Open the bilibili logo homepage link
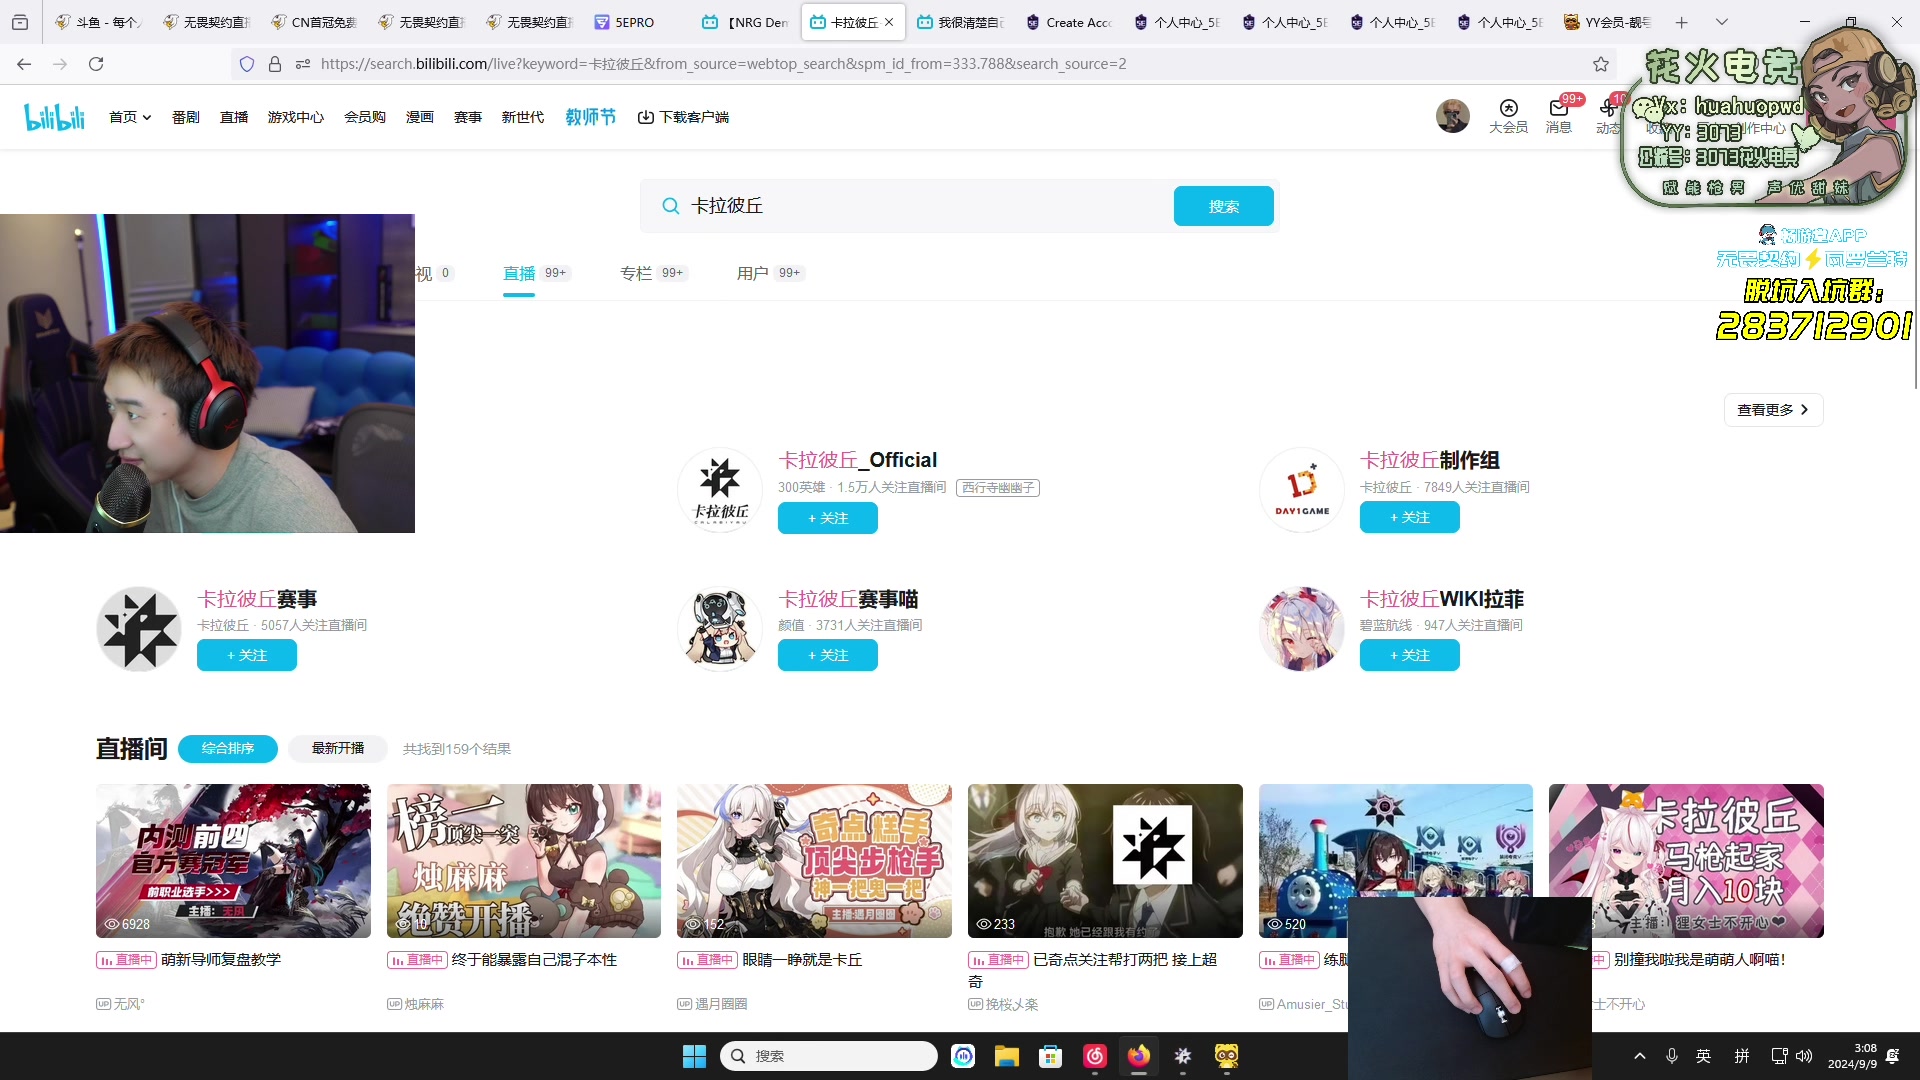The image size is (1920, 1080). [55, 117]
